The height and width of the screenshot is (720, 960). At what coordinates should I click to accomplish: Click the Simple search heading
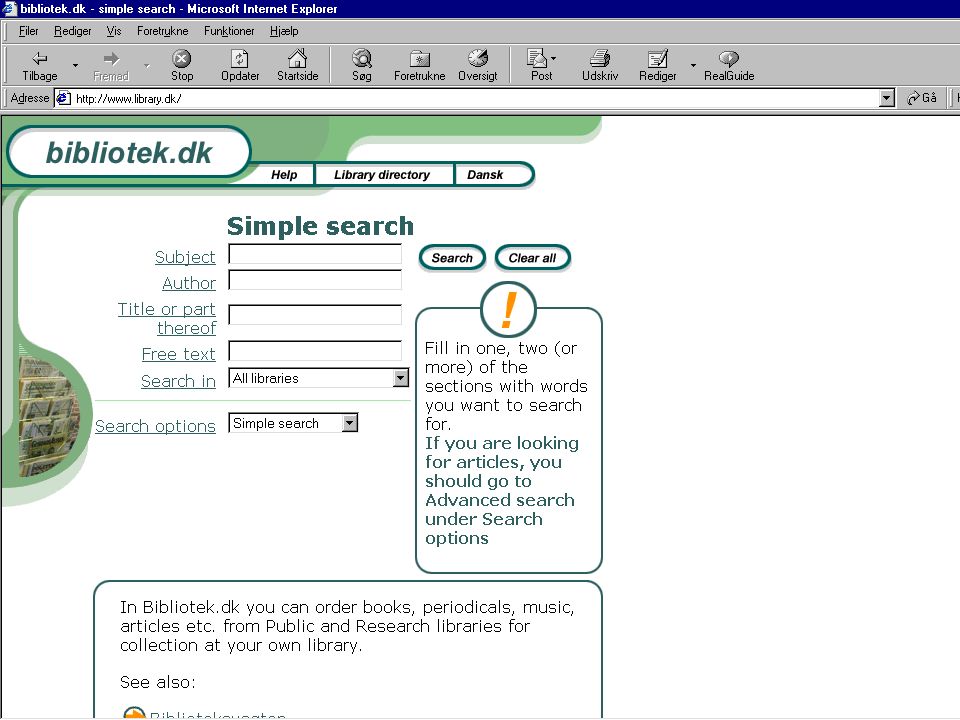pyautogui.click(x=320, y=226)
